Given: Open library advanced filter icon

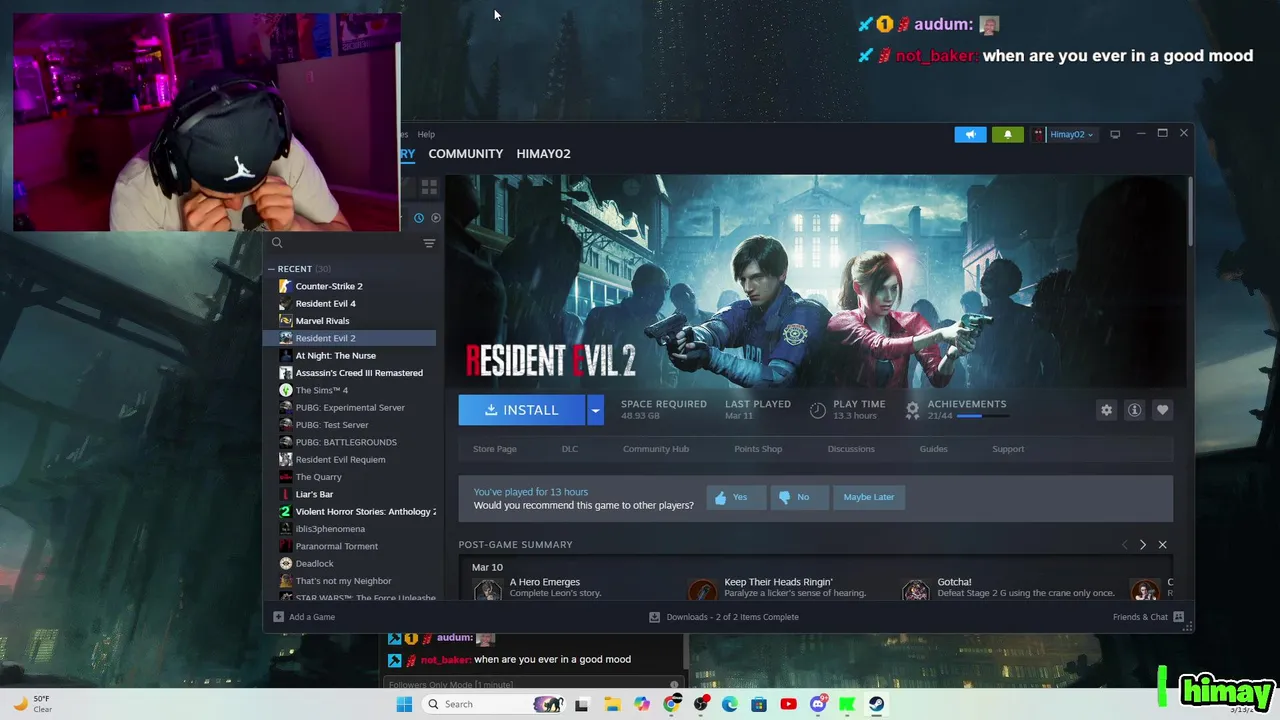Looking at the screenshot, I should [x=429, y=243].
